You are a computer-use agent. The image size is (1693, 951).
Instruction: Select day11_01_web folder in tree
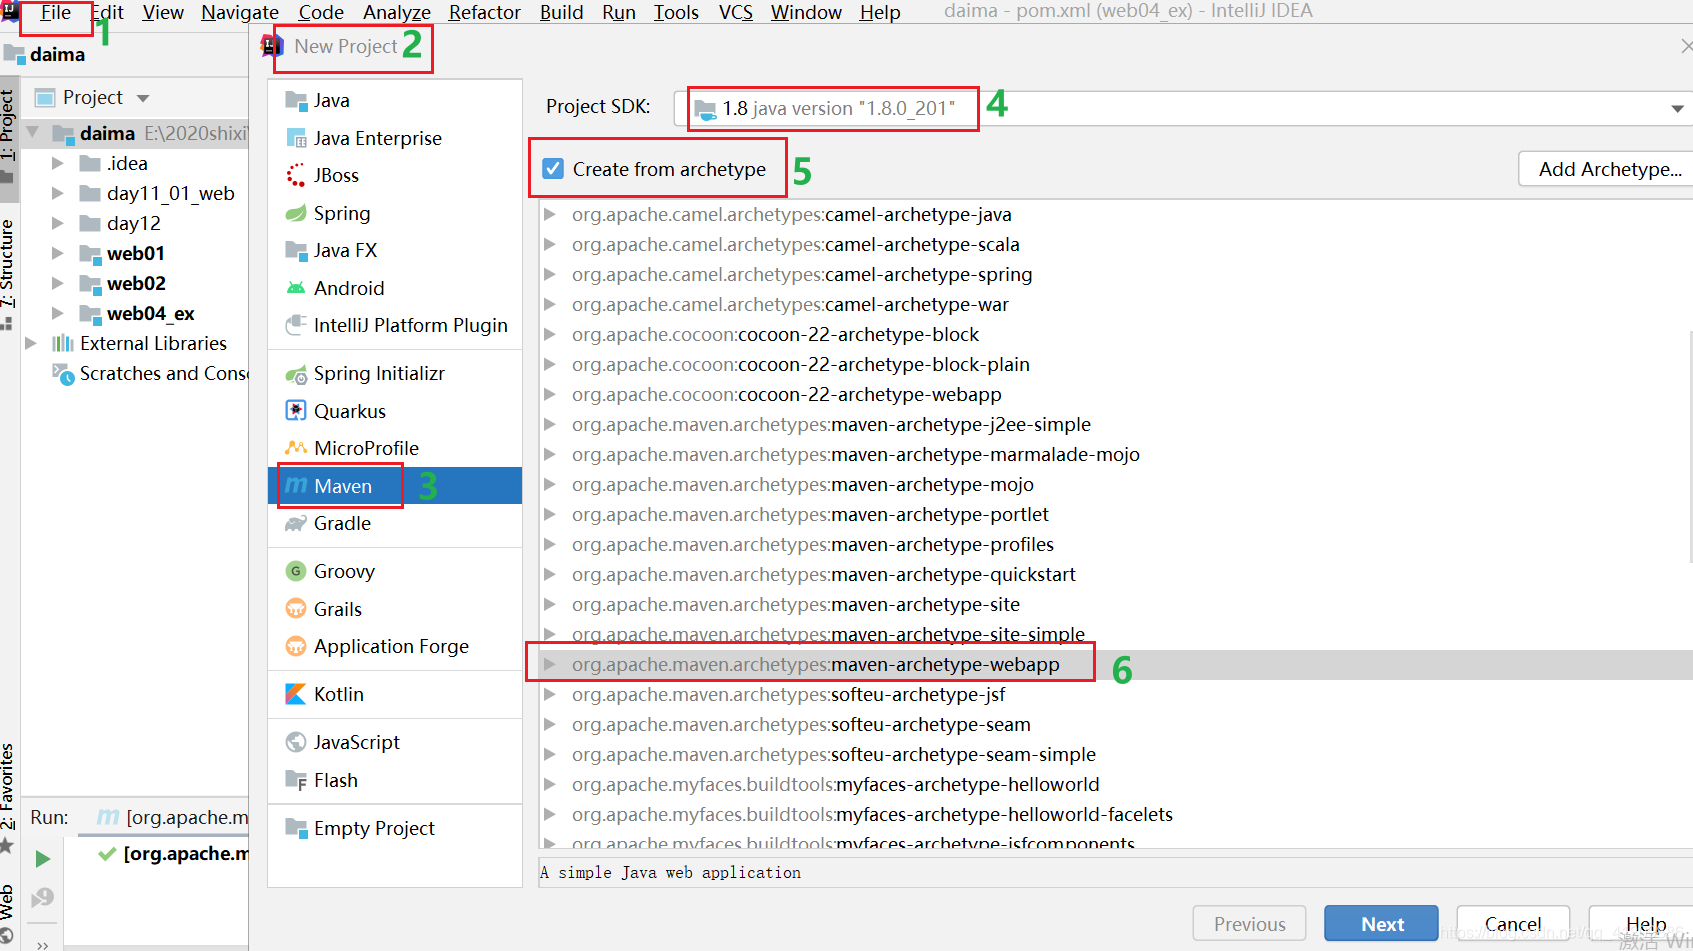[171, 193]
